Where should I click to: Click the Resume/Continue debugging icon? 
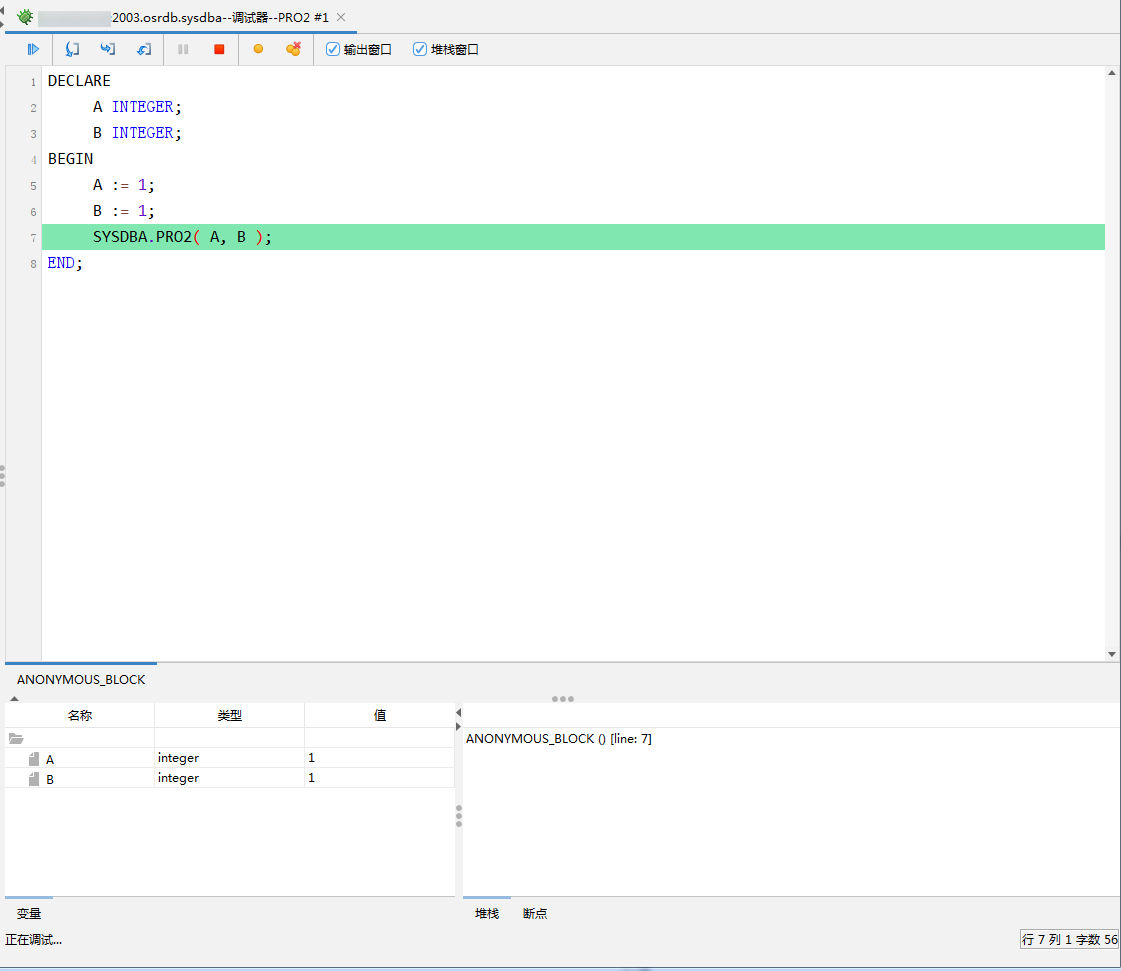pyautogui.click(x=33, y=49)
